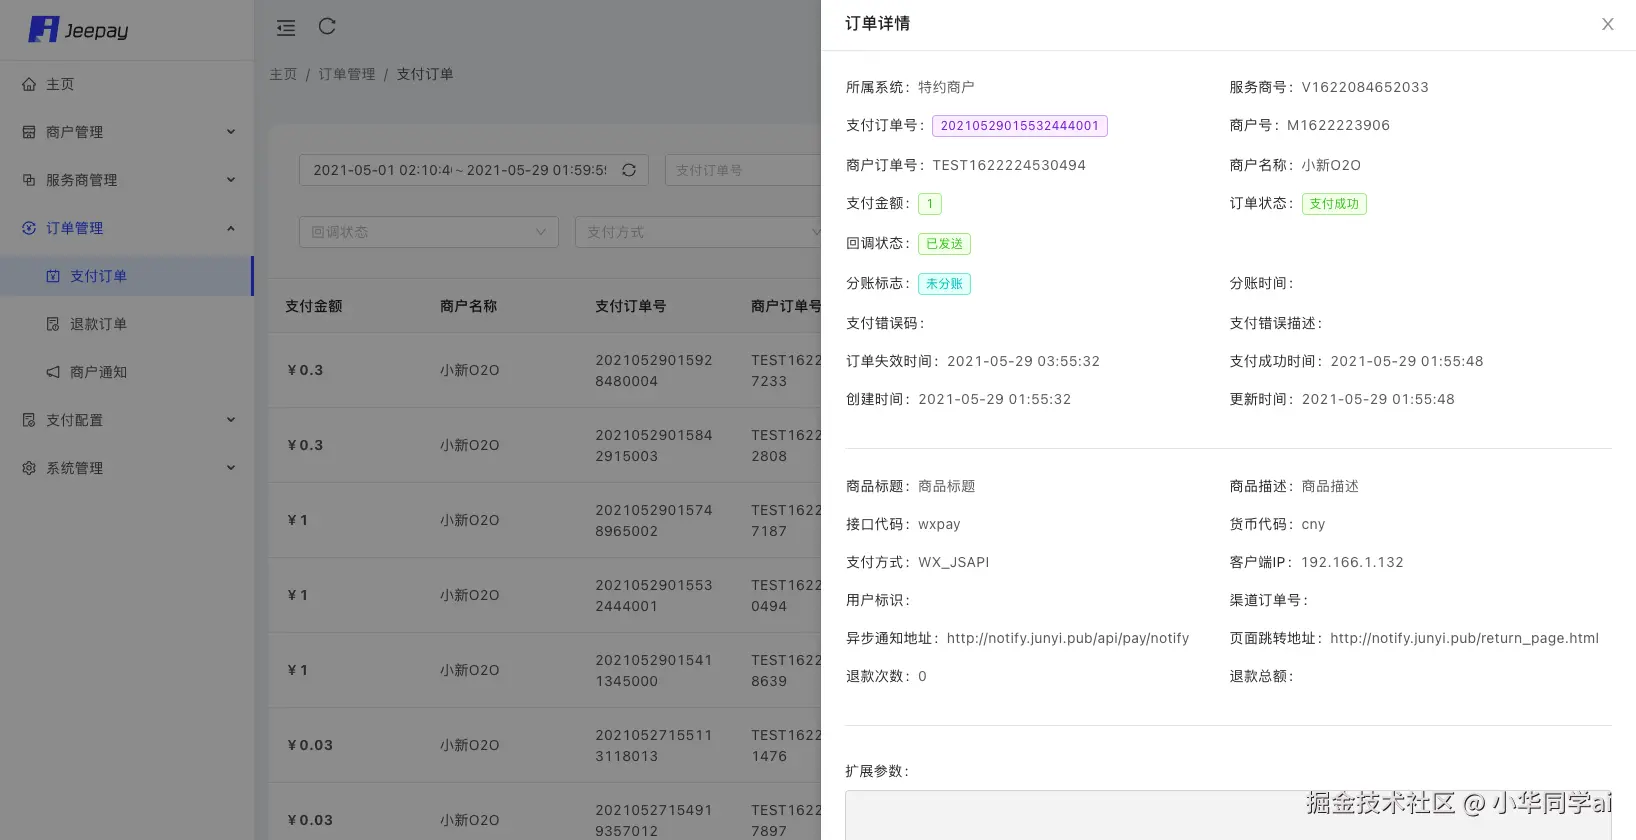This screenshot has width=1636, height=840.
Task: Click the home icon beside 主页
Action: pos(29,84)
